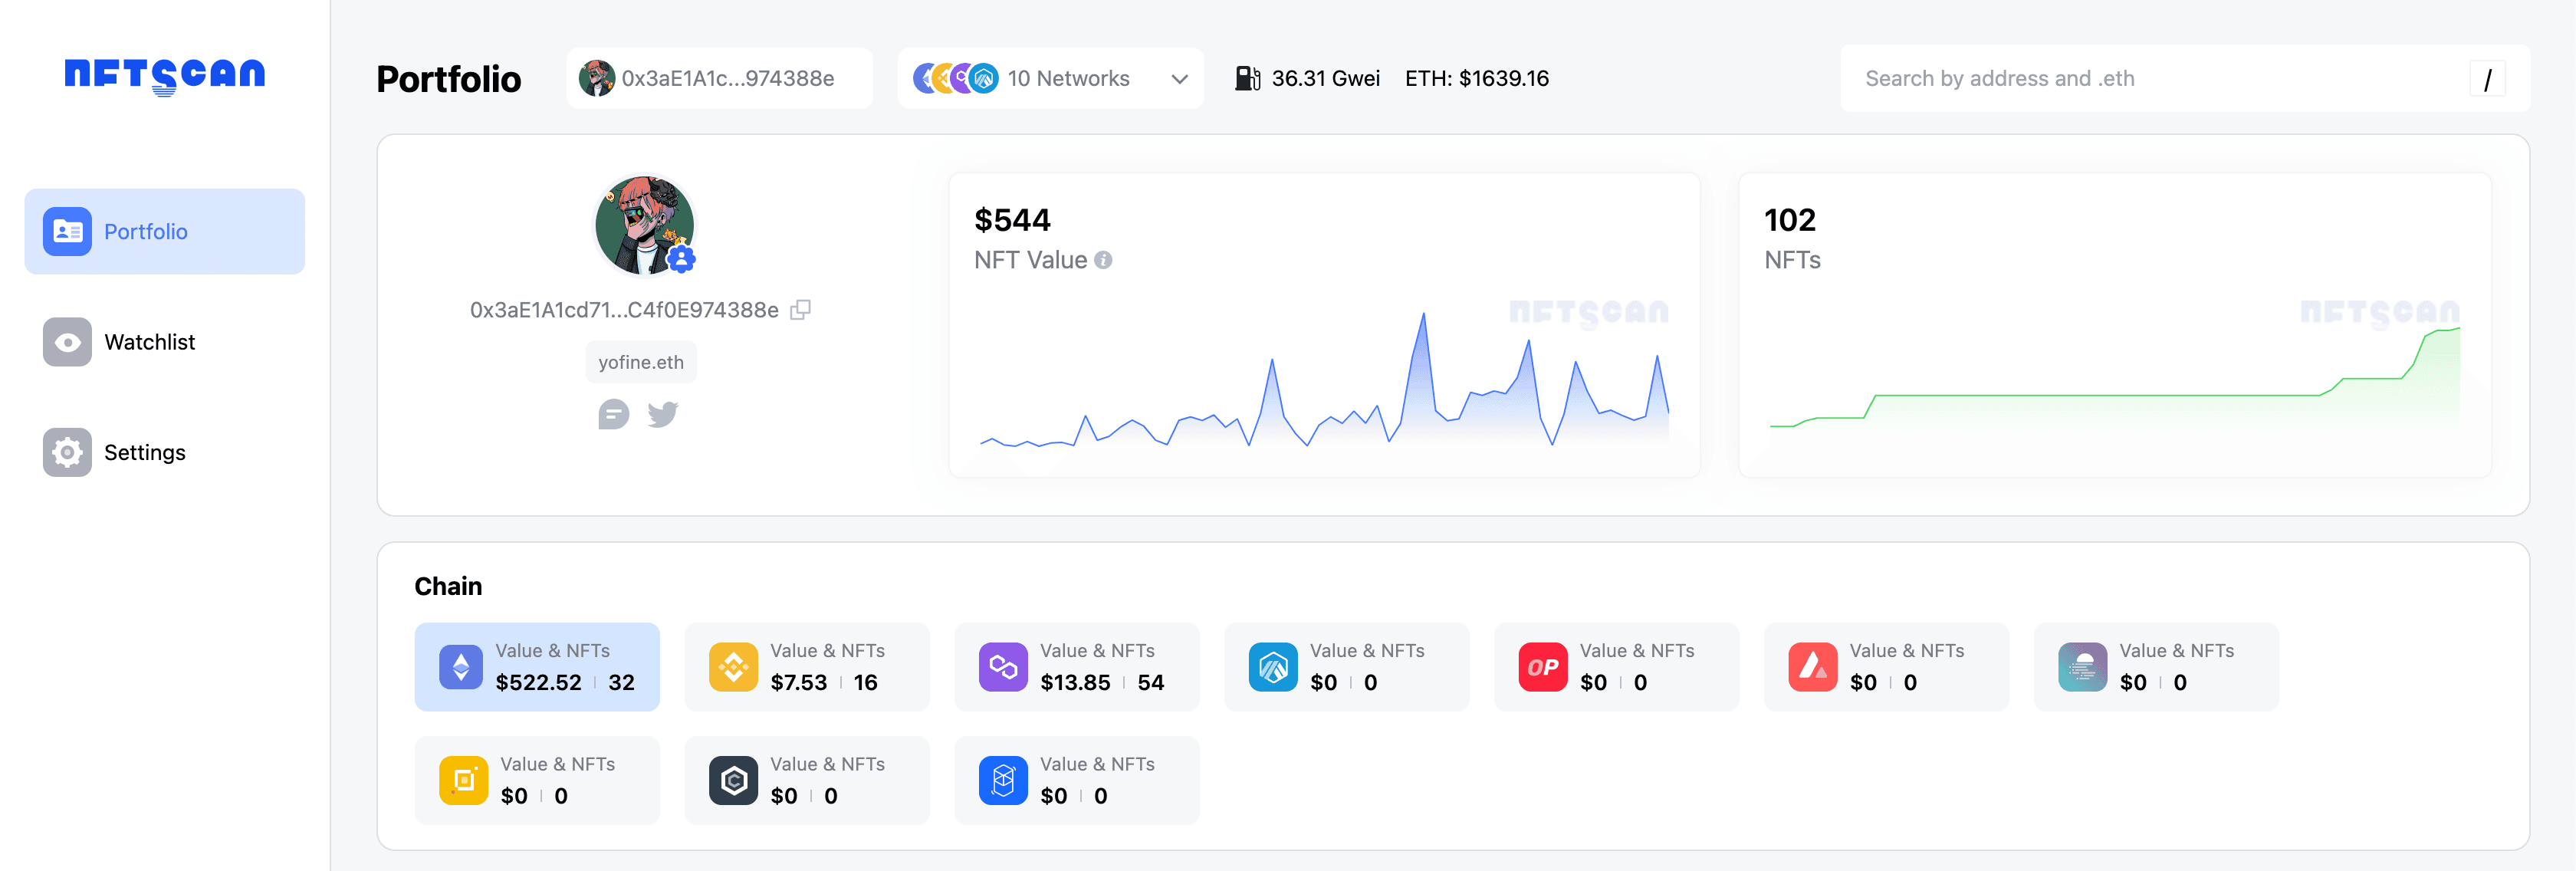Image resolution: width=2576 pixels, height=871 pixels.
Task: Open the Portfolio sidebar item
Action: pos(165,232)
